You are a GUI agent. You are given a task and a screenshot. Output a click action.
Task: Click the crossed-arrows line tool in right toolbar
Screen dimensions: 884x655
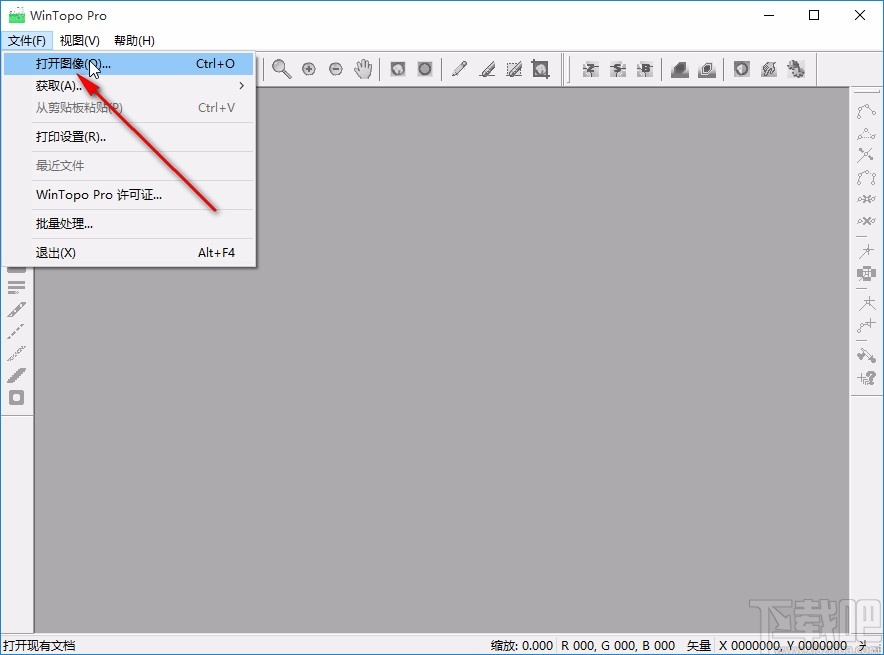pos(865,154)
